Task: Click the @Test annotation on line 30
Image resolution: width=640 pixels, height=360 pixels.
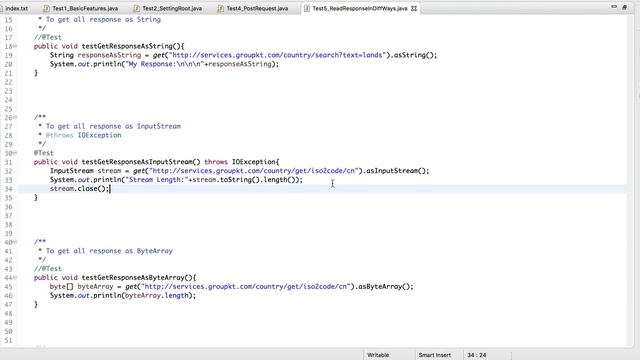Action: [x=44, y=153]
